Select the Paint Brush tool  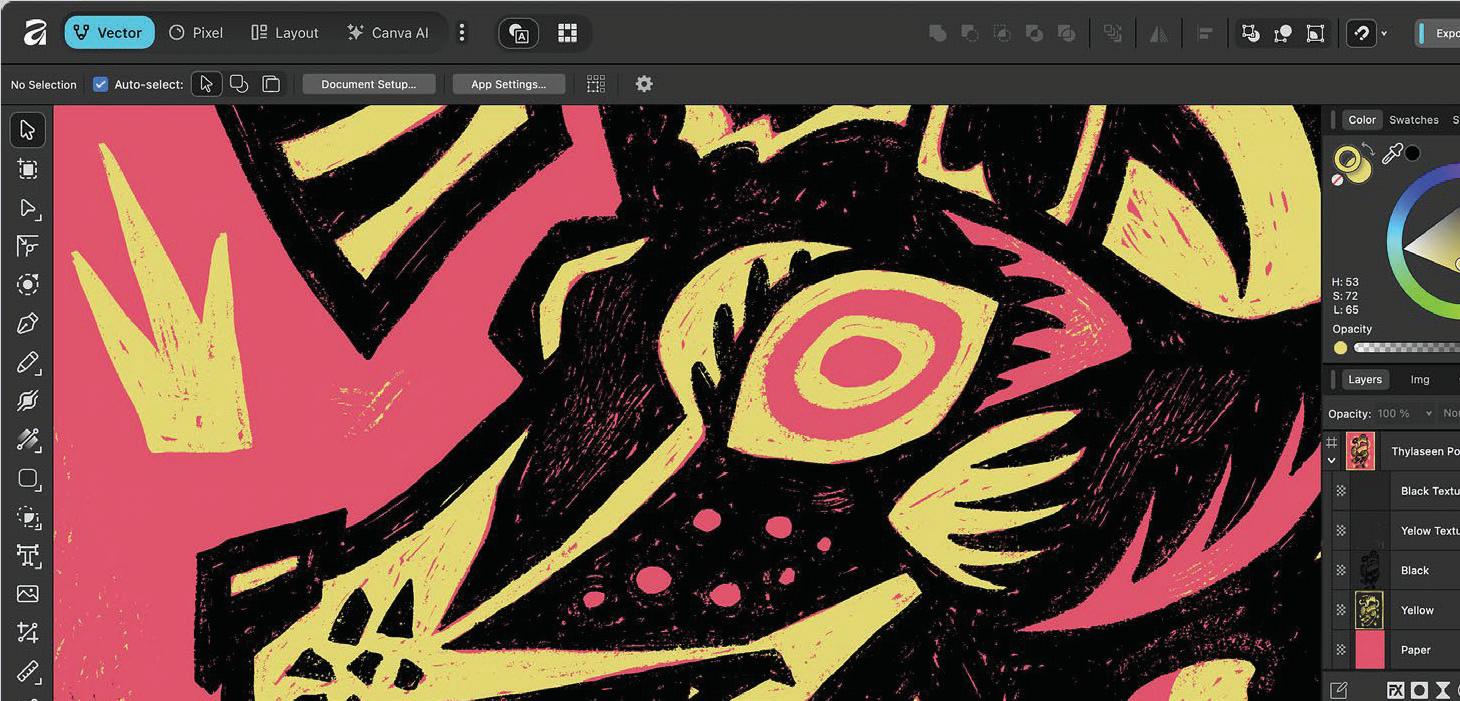point(28,440)
